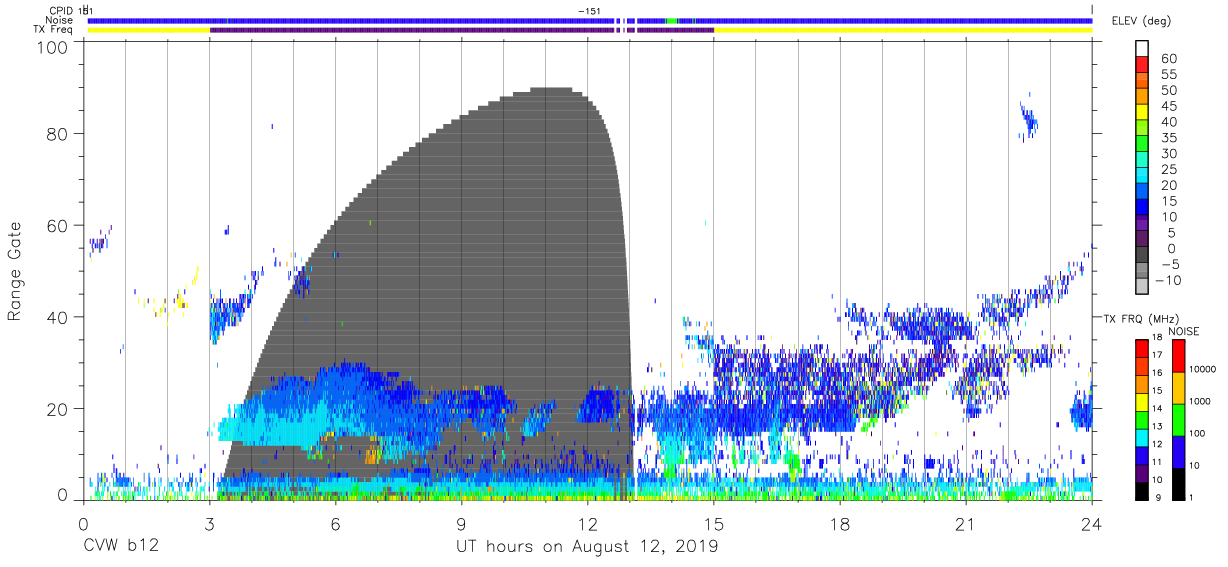The image size is (1228, 567).
Task: Click the '-151' CPID value above the plot
Action: tap(589, 10)
